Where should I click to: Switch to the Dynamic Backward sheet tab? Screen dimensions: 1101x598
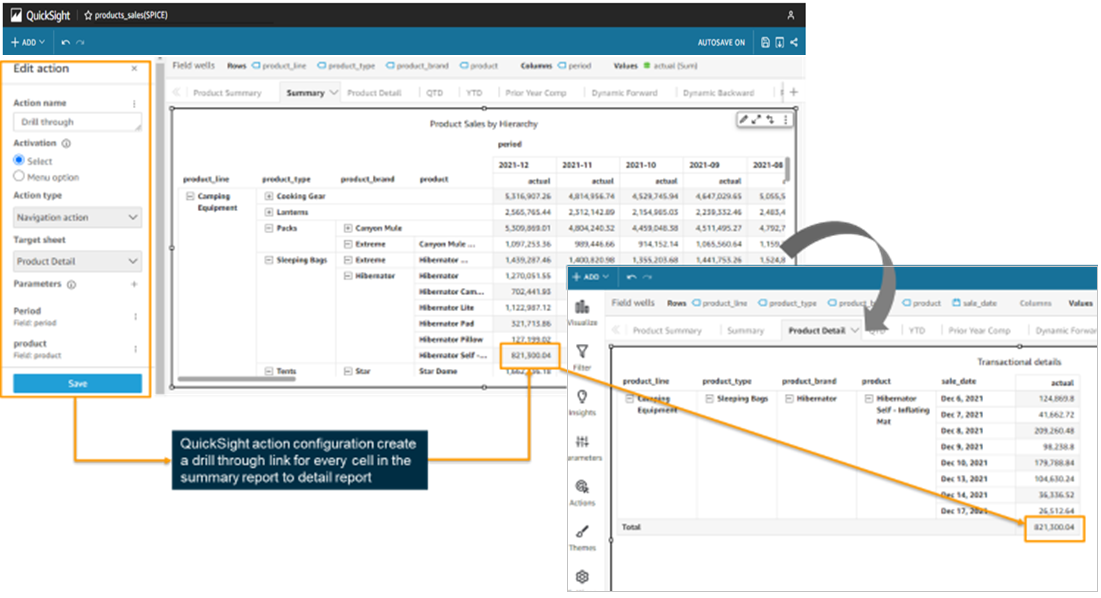718,93
